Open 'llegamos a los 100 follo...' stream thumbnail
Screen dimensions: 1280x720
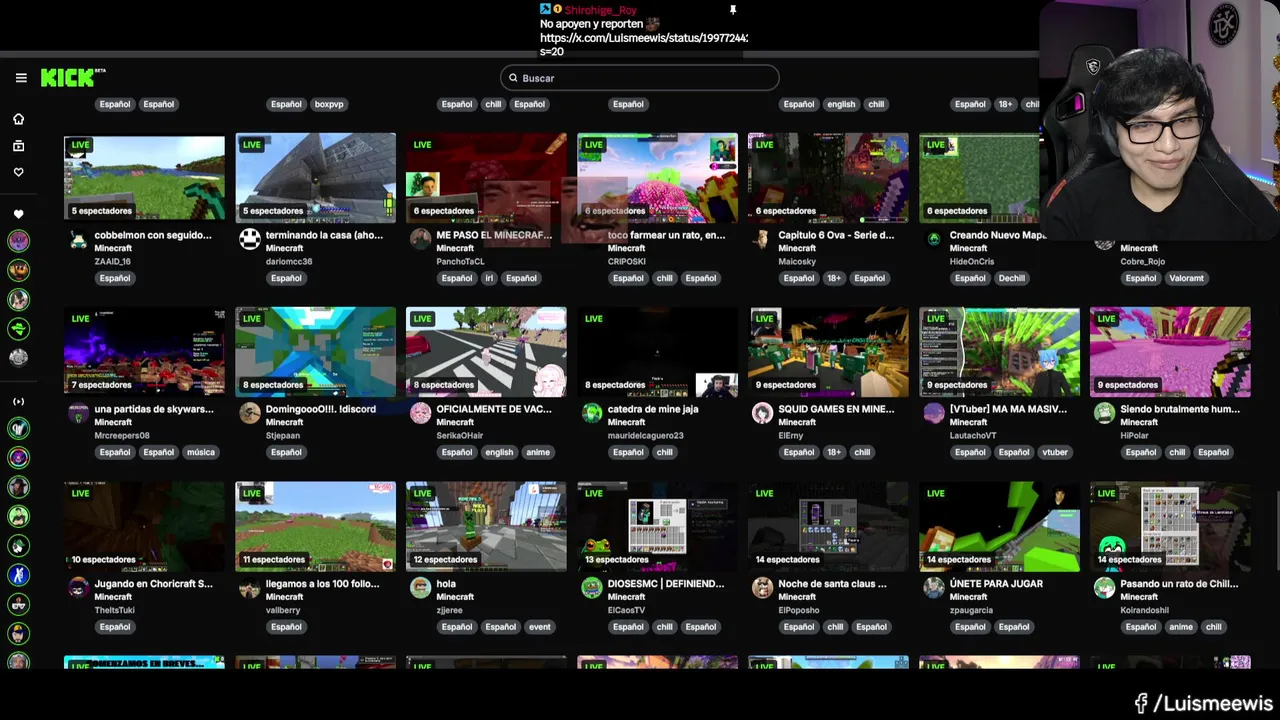(315, 526)
